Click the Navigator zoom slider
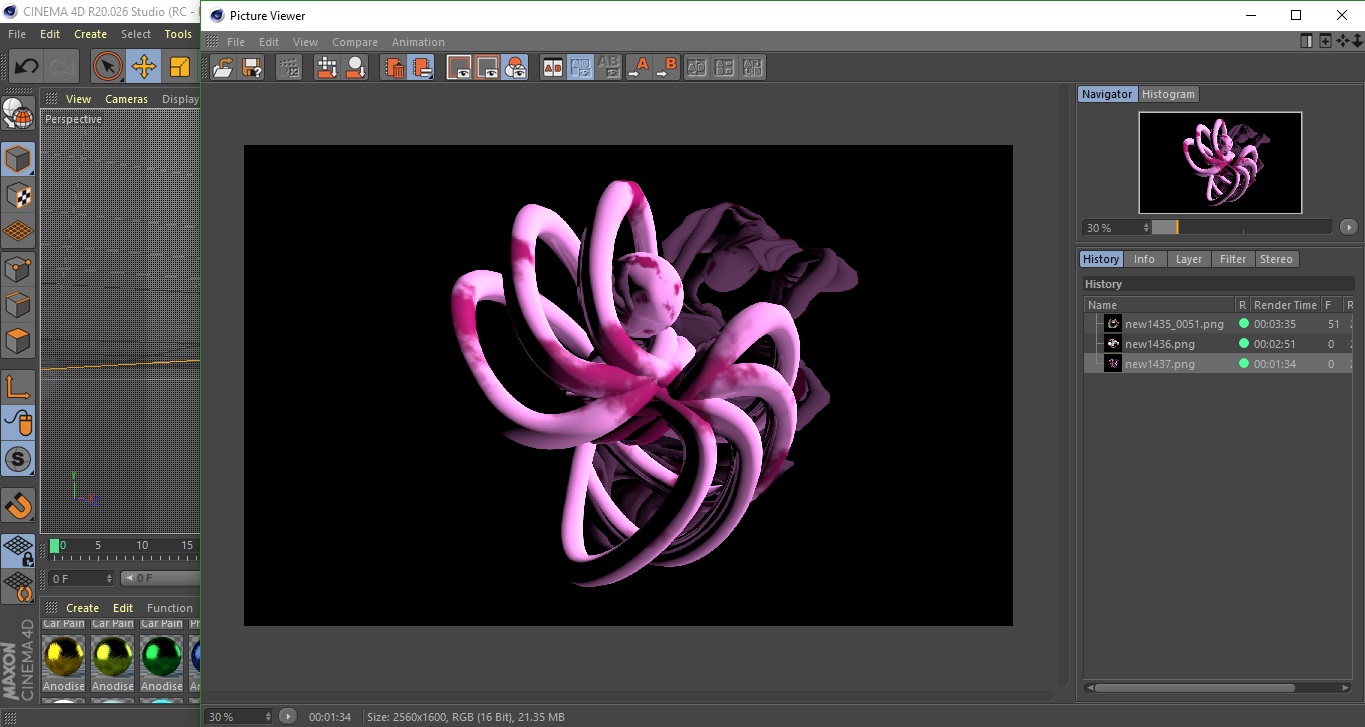The height and width of the screenshot is (727, 1365). point(1241,227)
